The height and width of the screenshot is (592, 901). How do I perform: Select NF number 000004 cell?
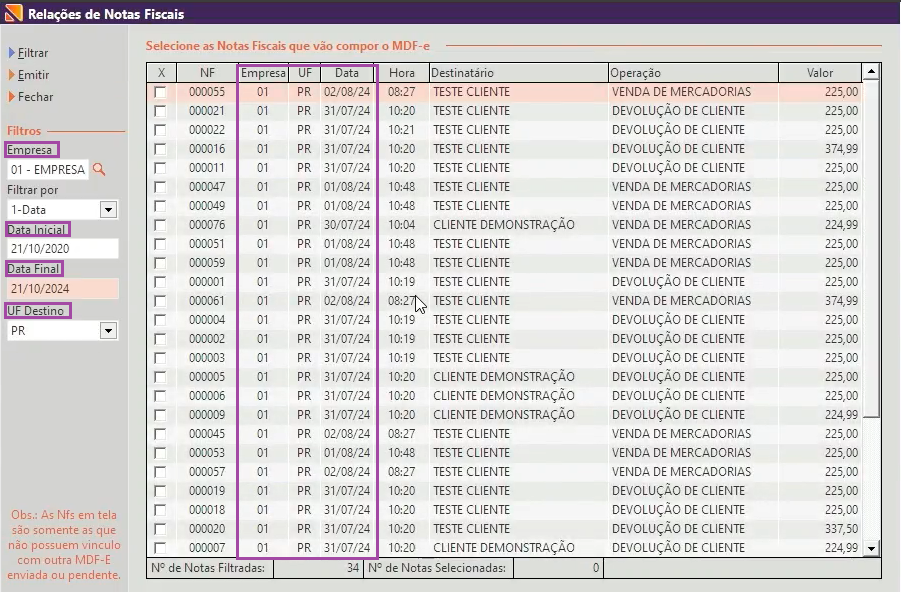pyautogui.click(x=207, y=320)
